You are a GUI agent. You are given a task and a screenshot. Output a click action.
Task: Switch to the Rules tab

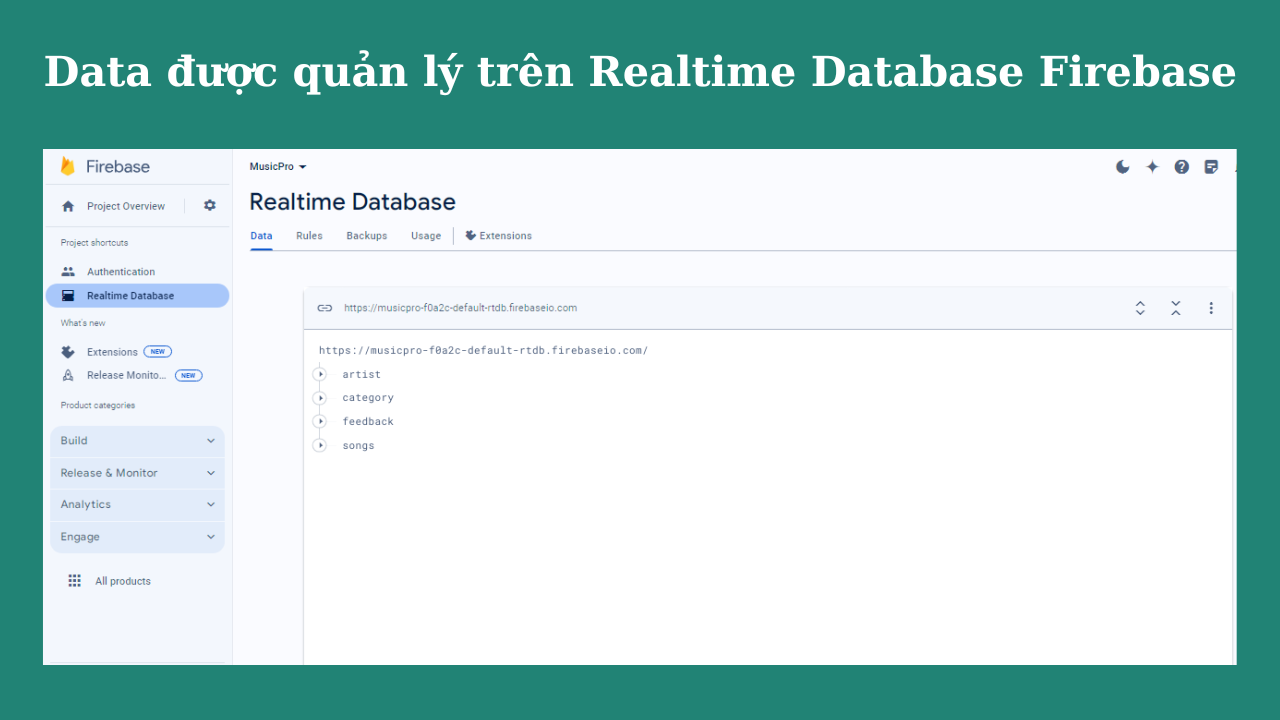(x=309, y=236)
